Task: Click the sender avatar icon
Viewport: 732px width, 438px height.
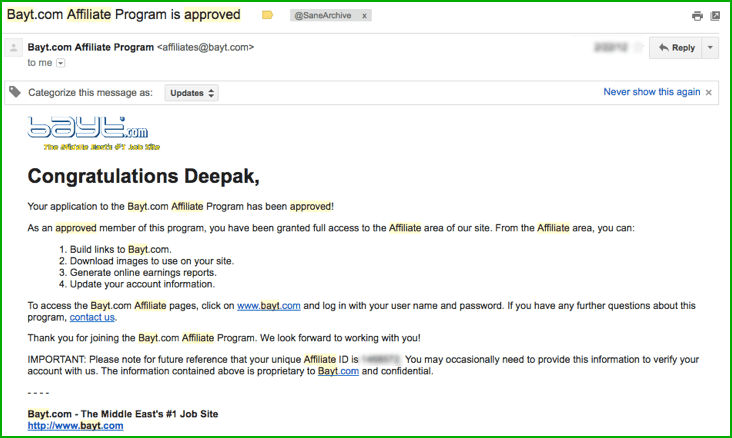Action: pyautogui.click(x=14, y=48)
